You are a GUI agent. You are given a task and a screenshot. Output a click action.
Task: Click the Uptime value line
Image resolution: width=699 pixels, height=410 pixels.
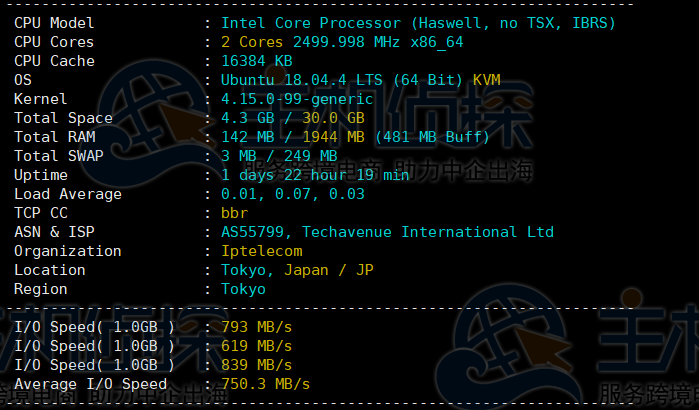315,175
